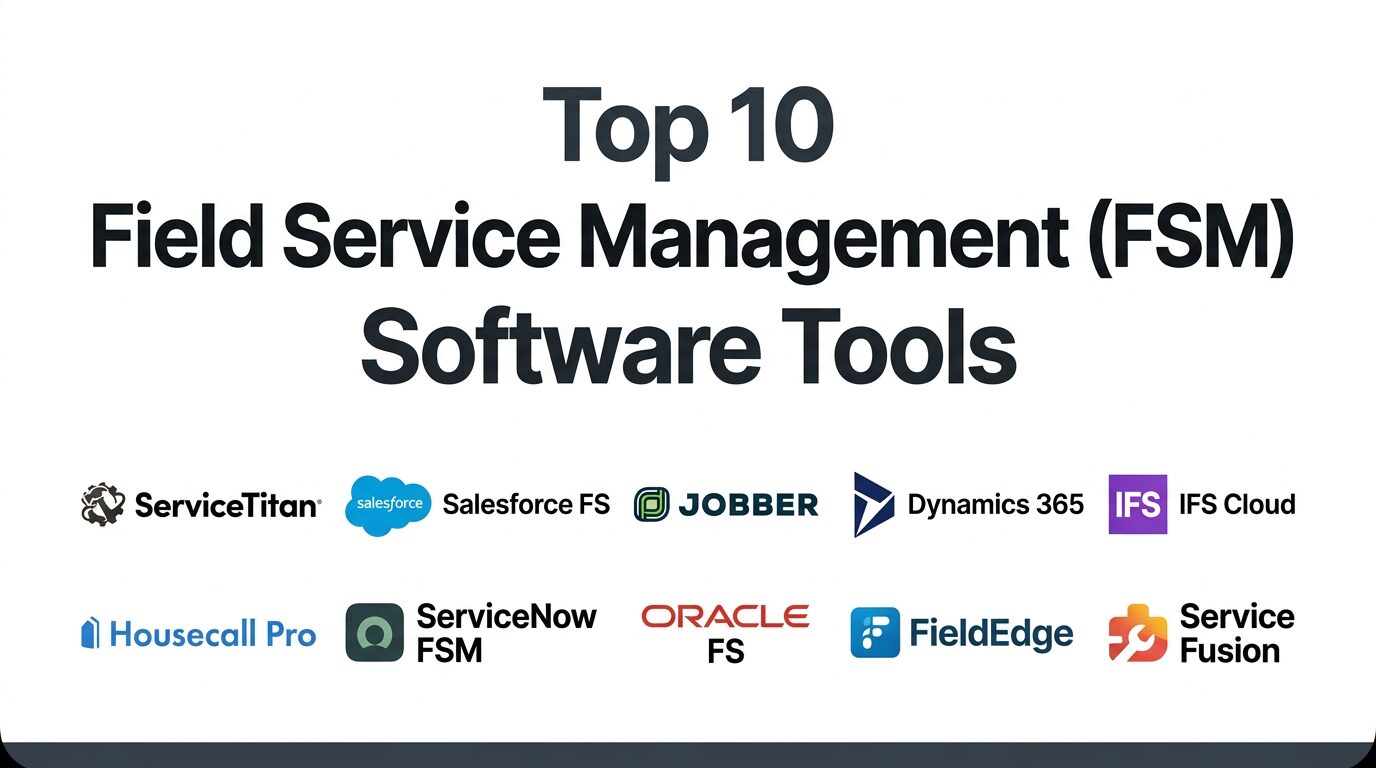Select the blue Salesforce cloud logo
1376x768 pixels.
(388, 504)
